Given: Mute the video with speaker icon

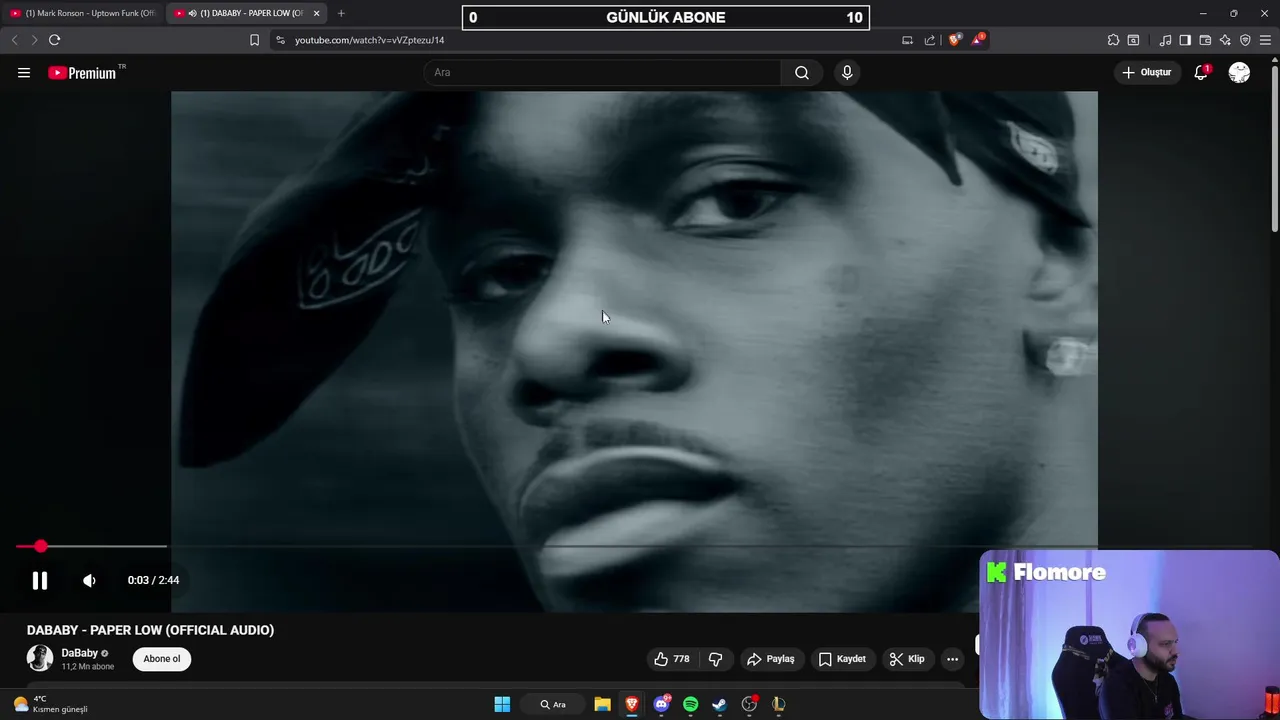Looking at the screenshot, I should coord(89,580).
